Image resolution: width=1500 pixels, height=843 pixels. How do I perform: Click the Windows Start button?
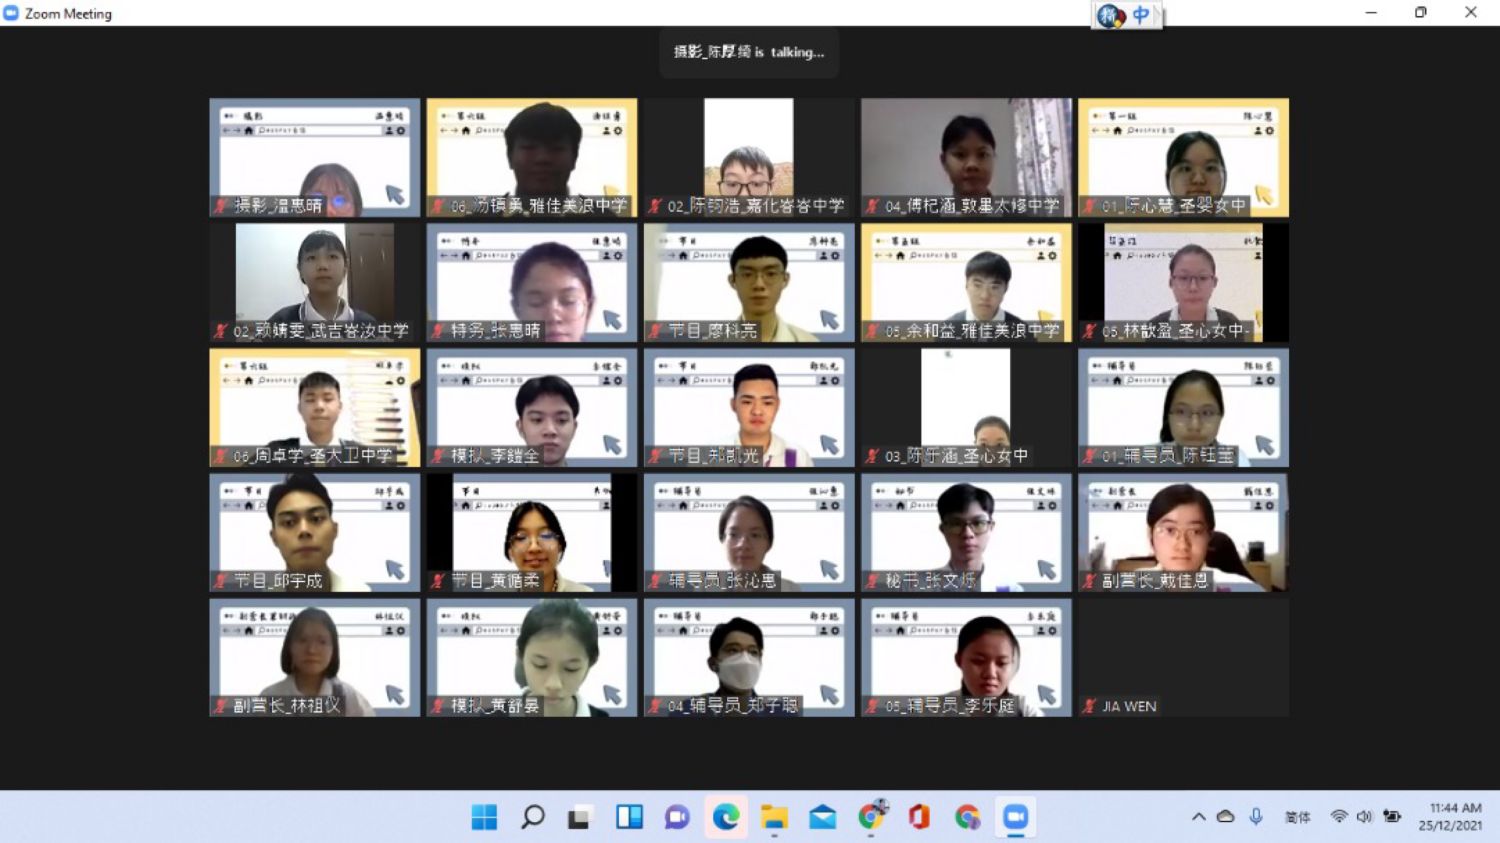[484, 817]
